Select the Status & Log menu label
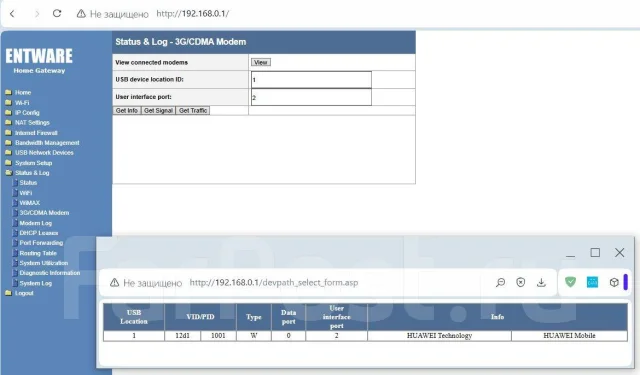 tap(32, 173)
